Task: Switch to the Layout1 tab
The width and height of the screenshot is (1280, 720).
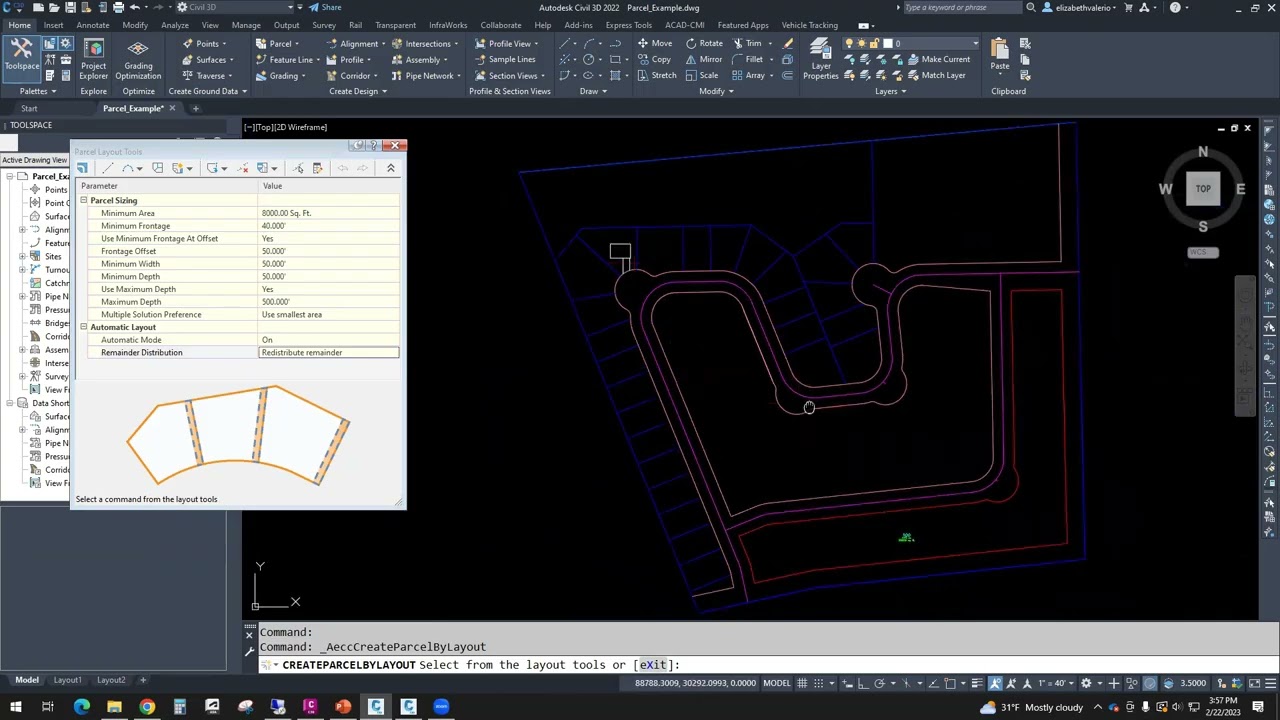Action: (x=67, y=680)
